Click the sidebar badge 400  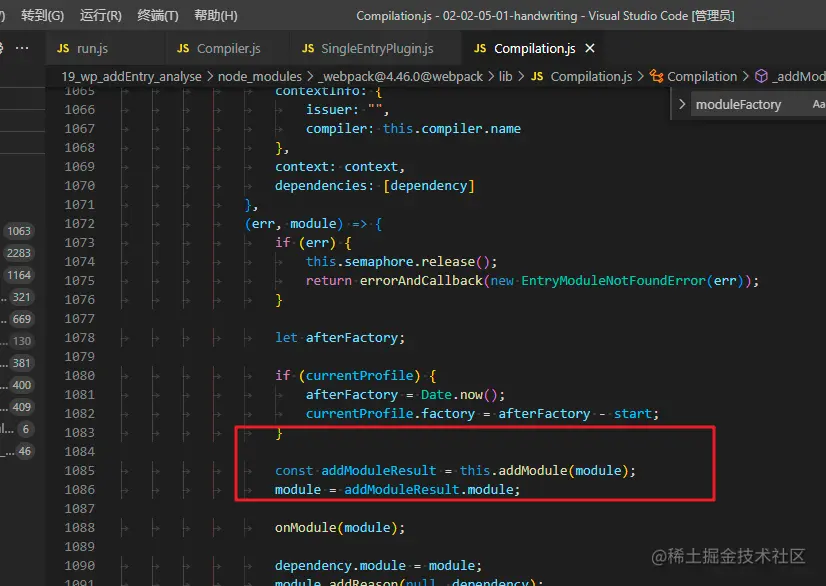[22, 385]
